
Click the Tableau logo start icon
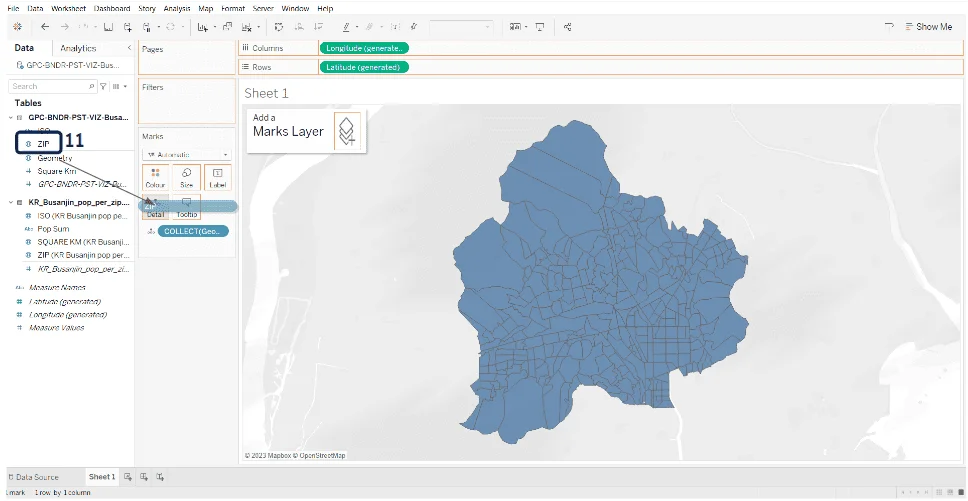pos(16,27)
